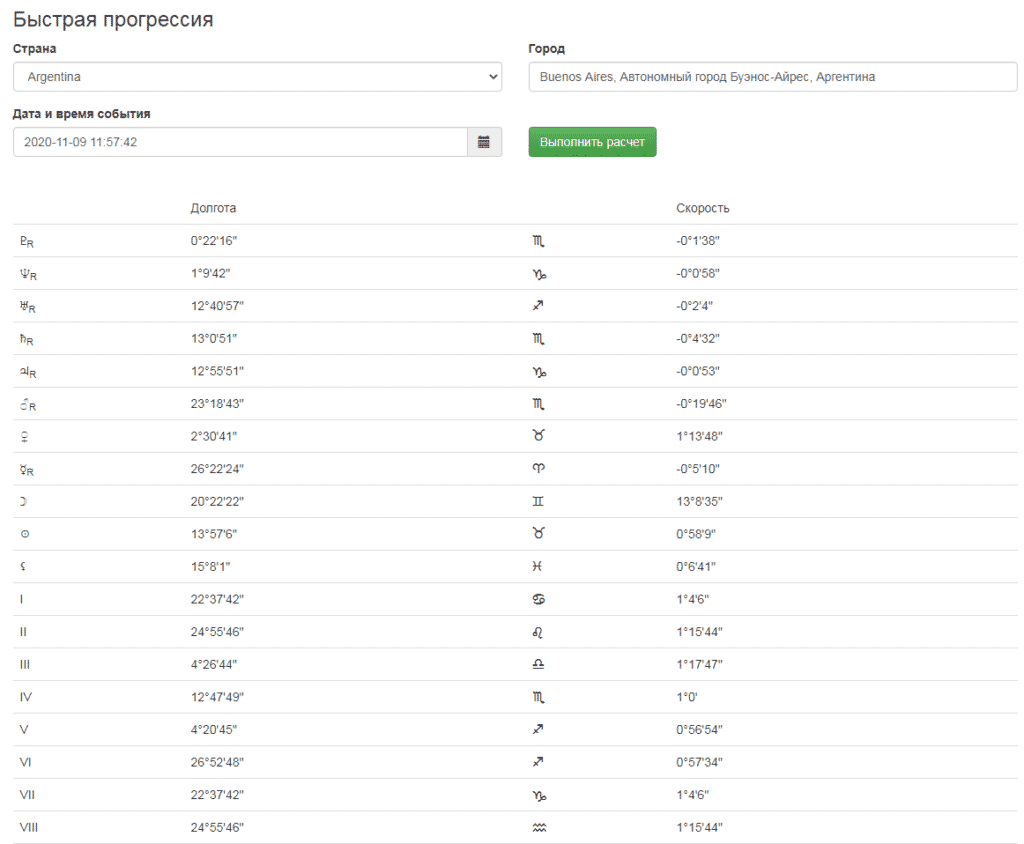The width and height of the screenshot is (1024, 844).
Task: Expand the Страна dropdown showing Argentina
Action: pos(257,77)
